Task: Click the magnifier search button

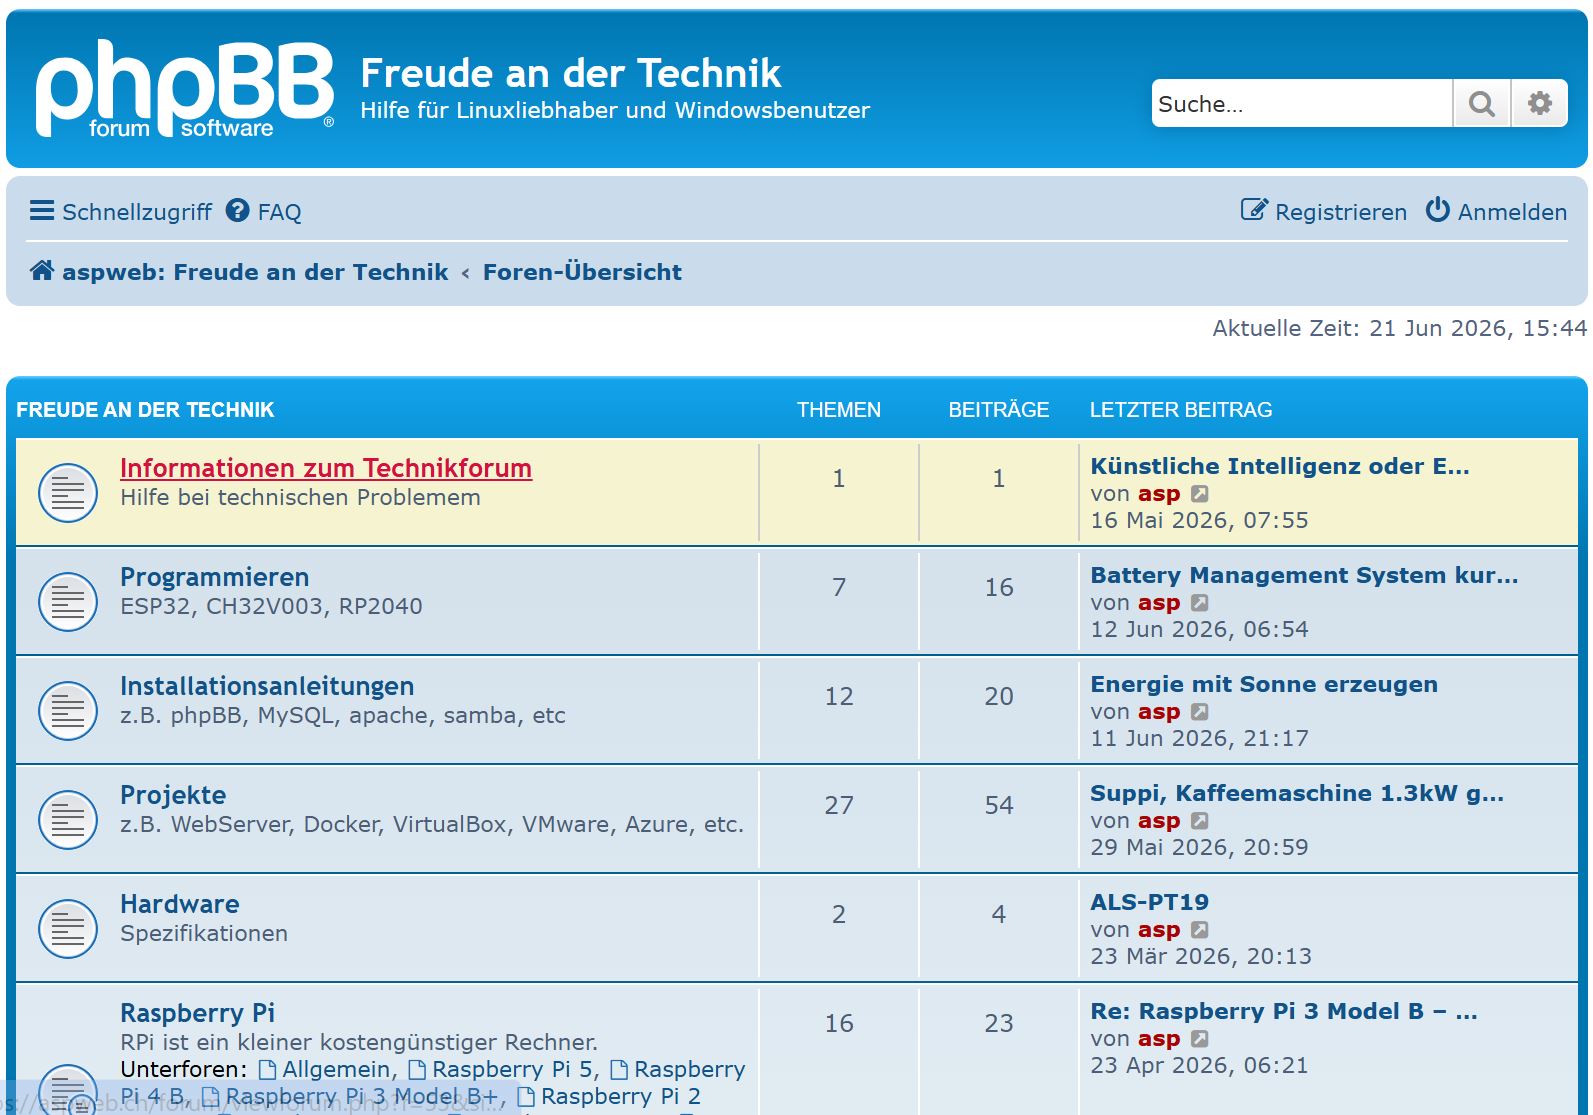Action: [x=1482, y=103]
